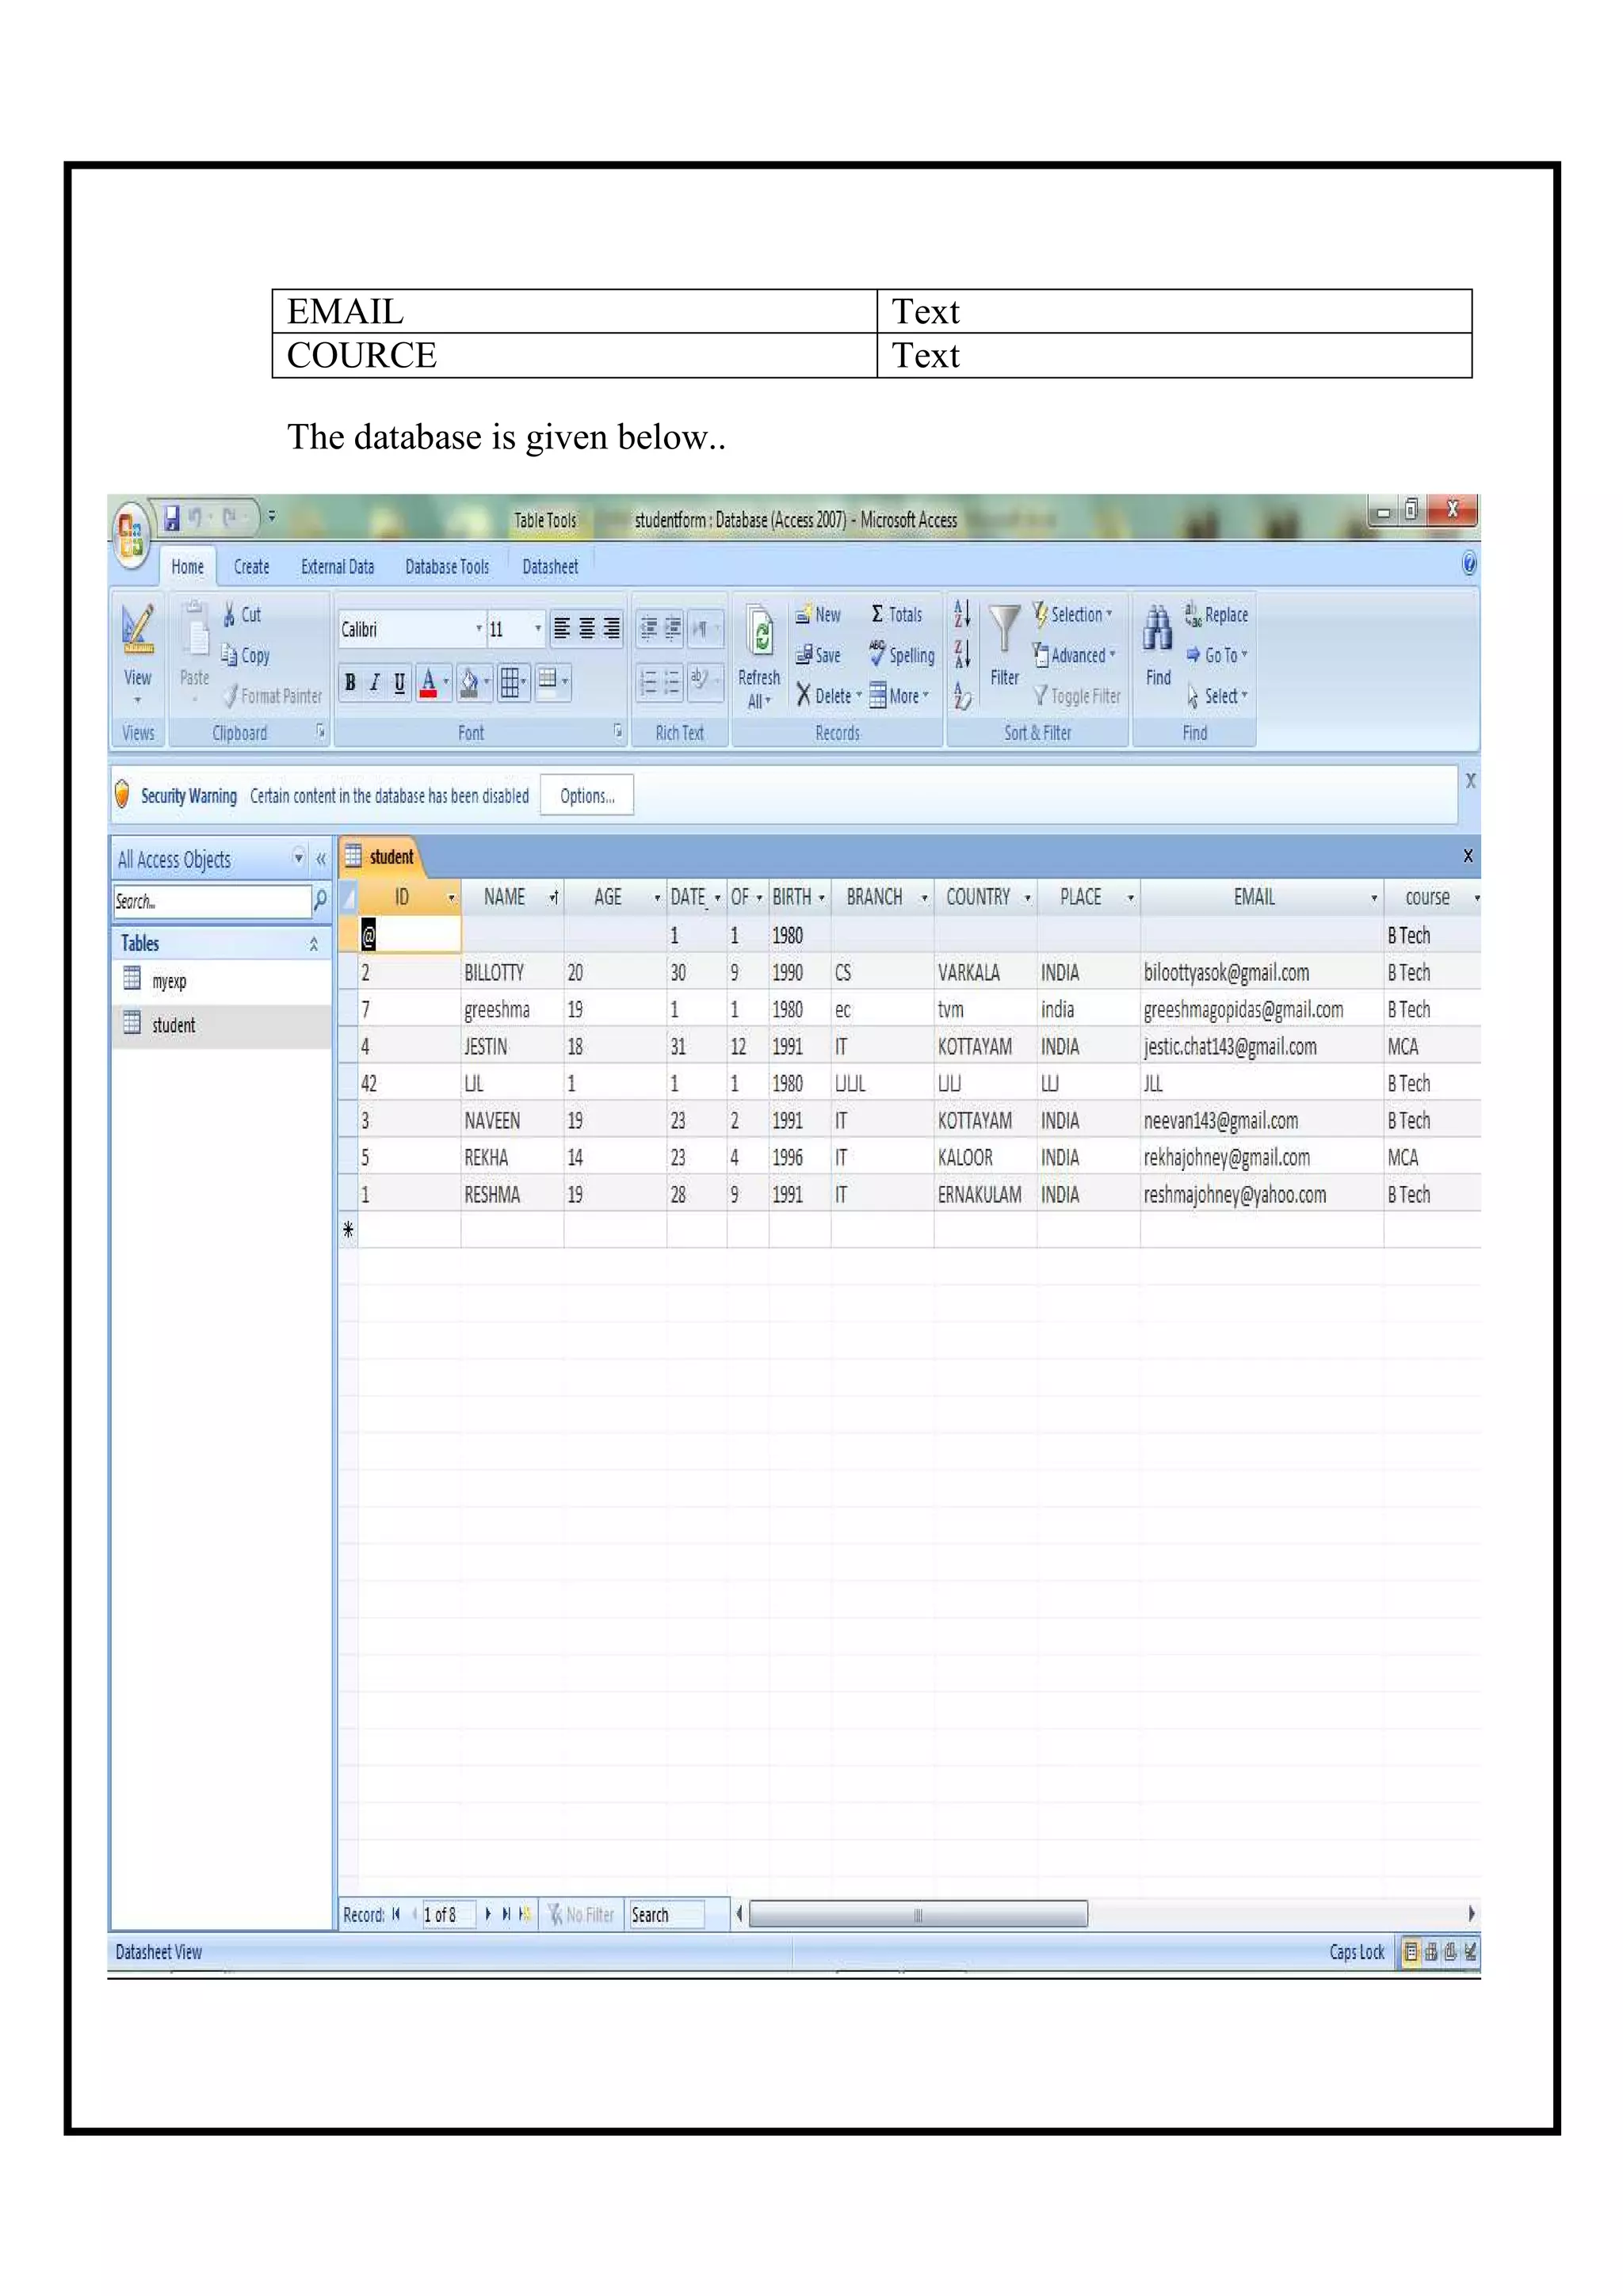Click Format Painter

click(x=272, y=696)
